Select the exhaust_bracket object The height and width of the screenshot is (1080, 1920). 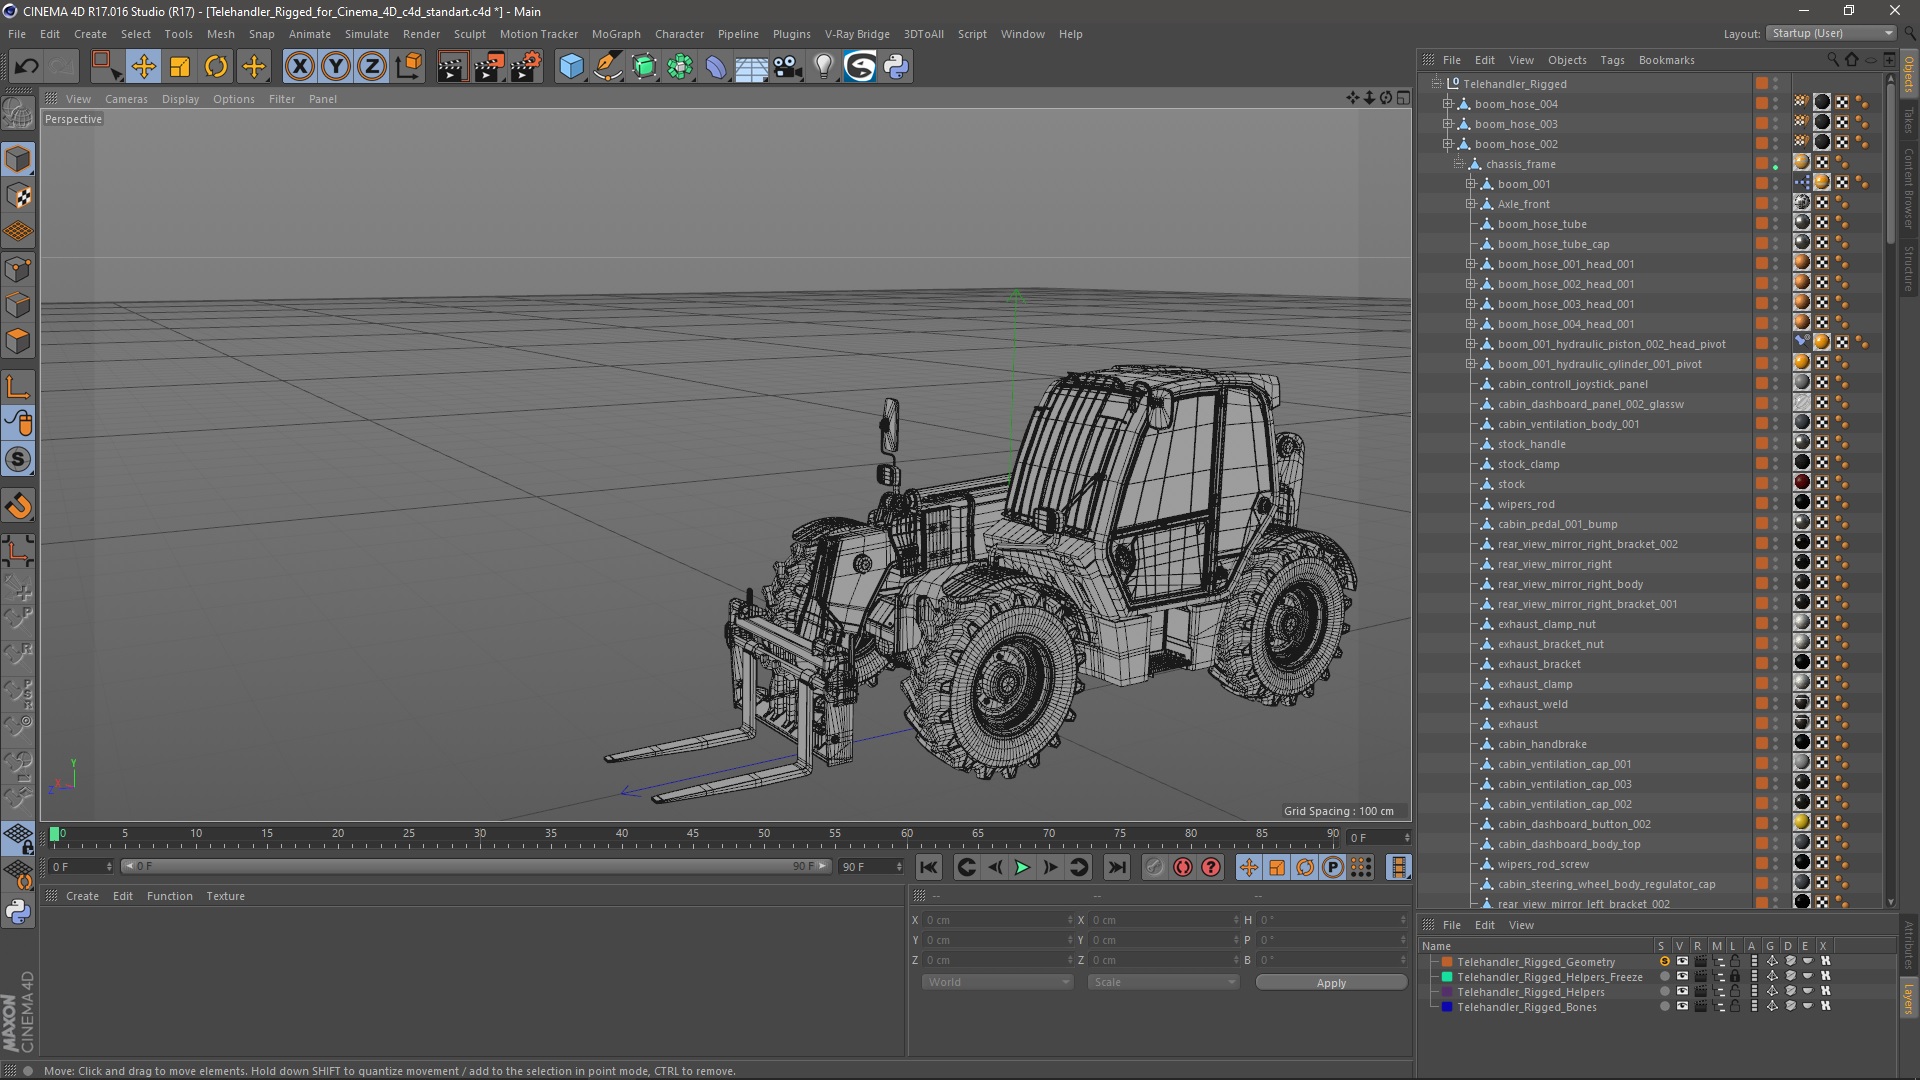(x=1539, y=664)
